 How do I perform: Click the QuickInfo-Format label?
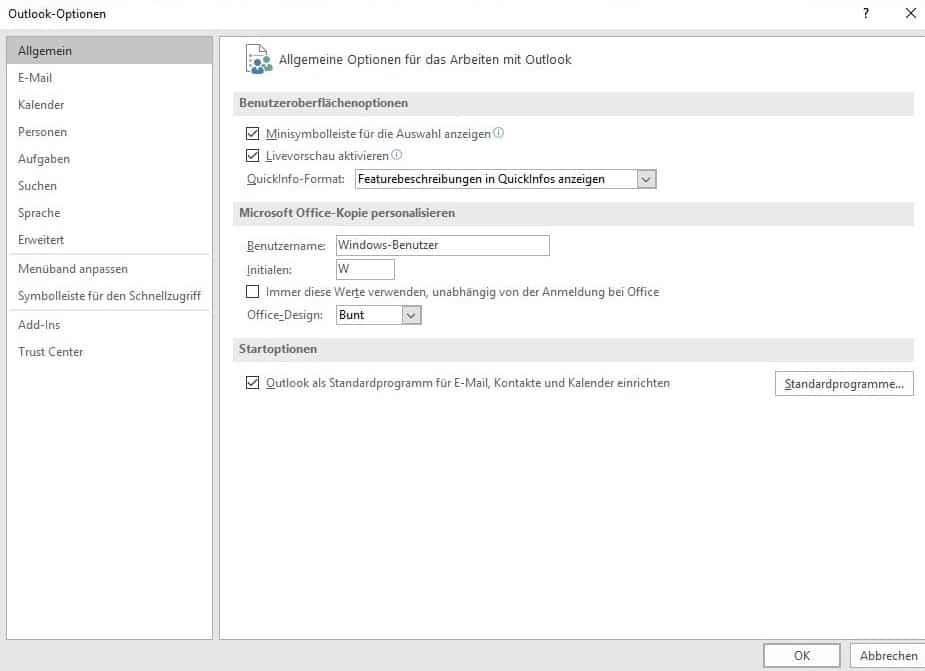296,179
